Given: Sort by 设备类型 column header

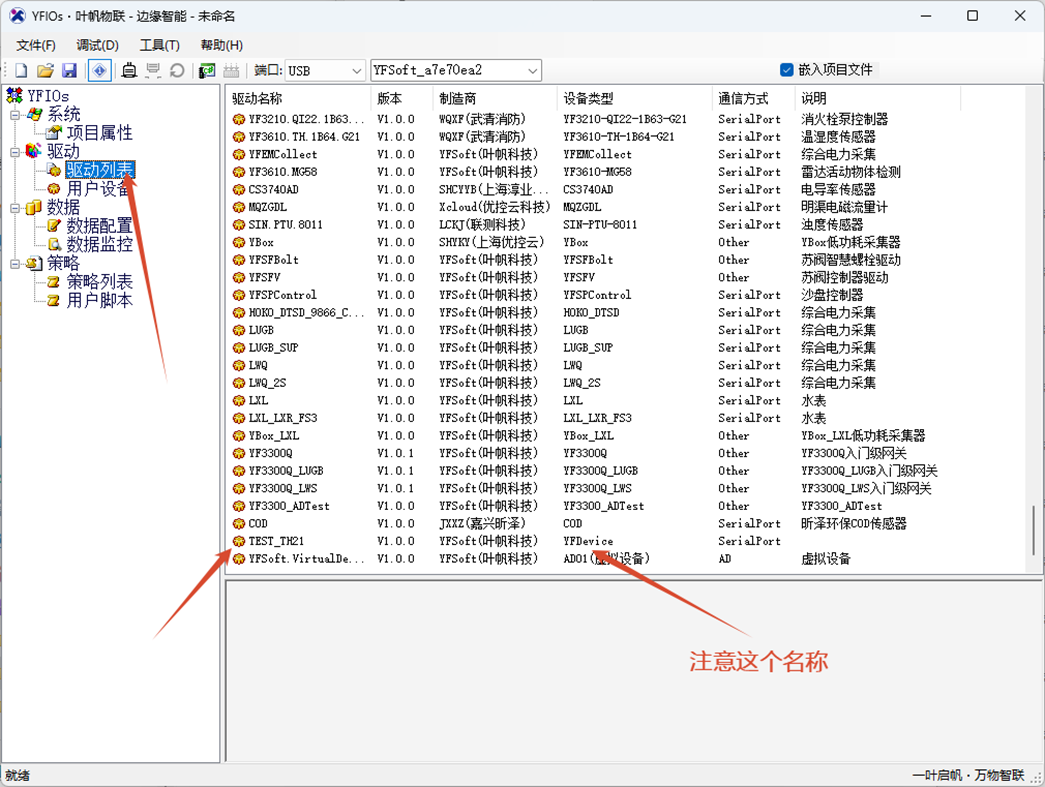Looking at the screenshot, I should point(634,99).
